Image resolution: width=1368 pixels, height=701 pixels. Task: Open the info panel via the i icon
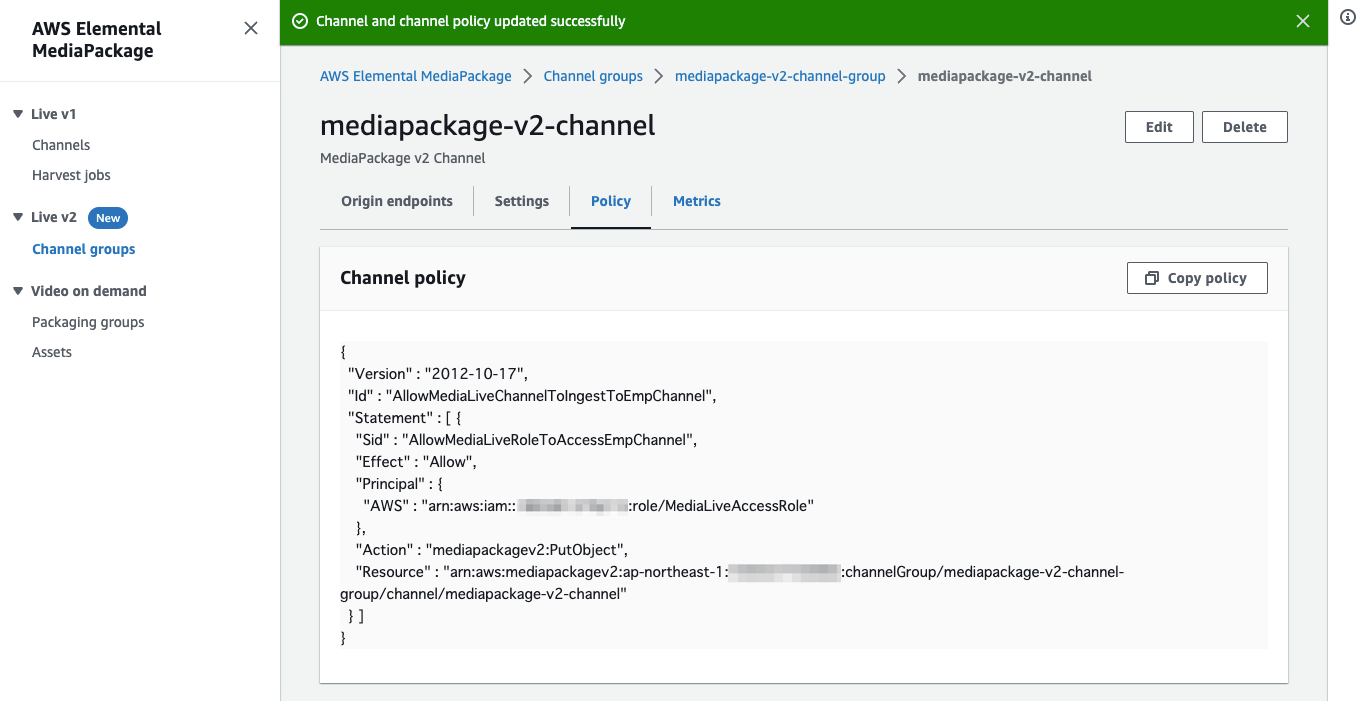pyautogui.click(x=1347, y=17)
